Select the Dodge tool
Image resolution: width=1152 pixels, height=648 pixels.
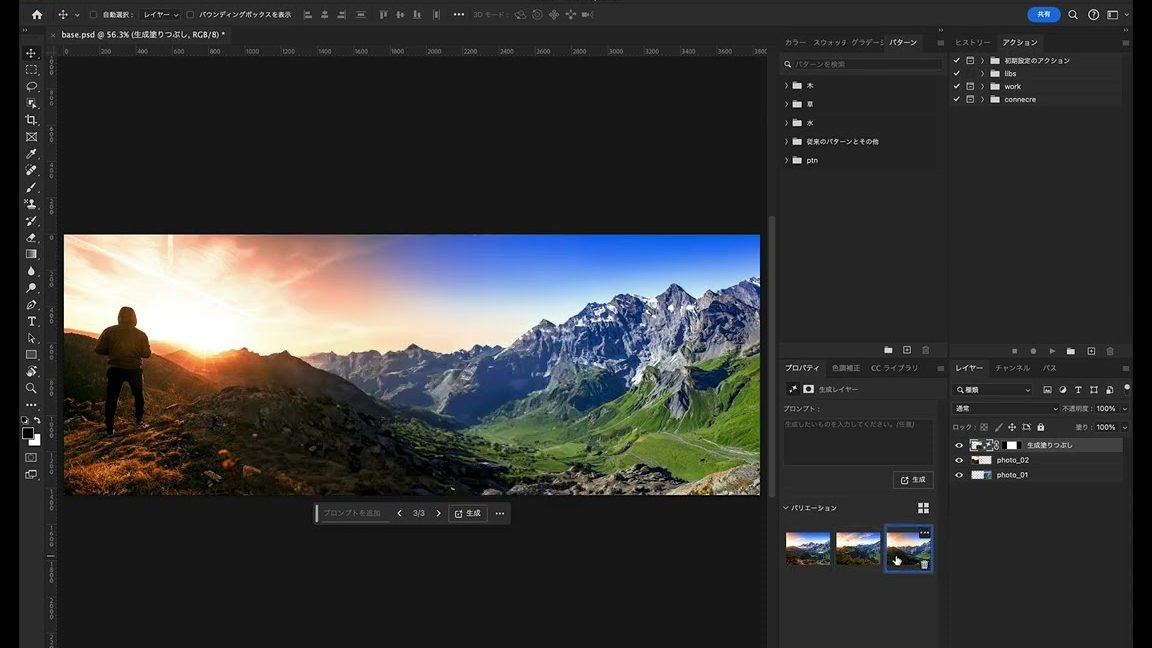(31, 288)
